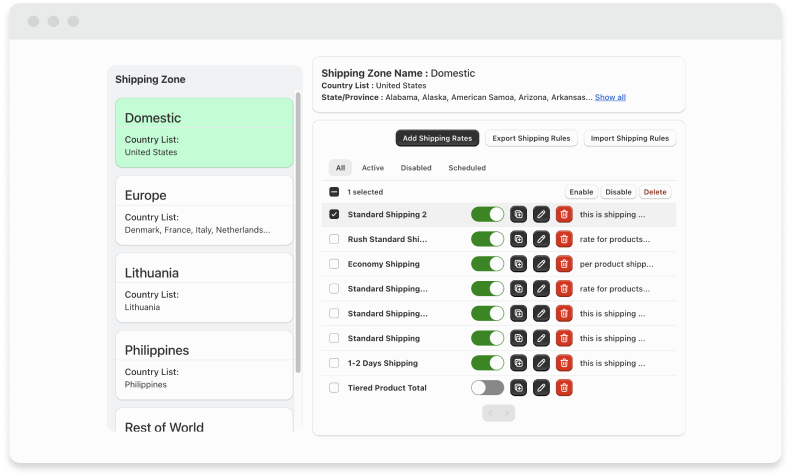Enable the Tiered Product Total toggle
Screen dimensions: 788x476
point(487,387)
